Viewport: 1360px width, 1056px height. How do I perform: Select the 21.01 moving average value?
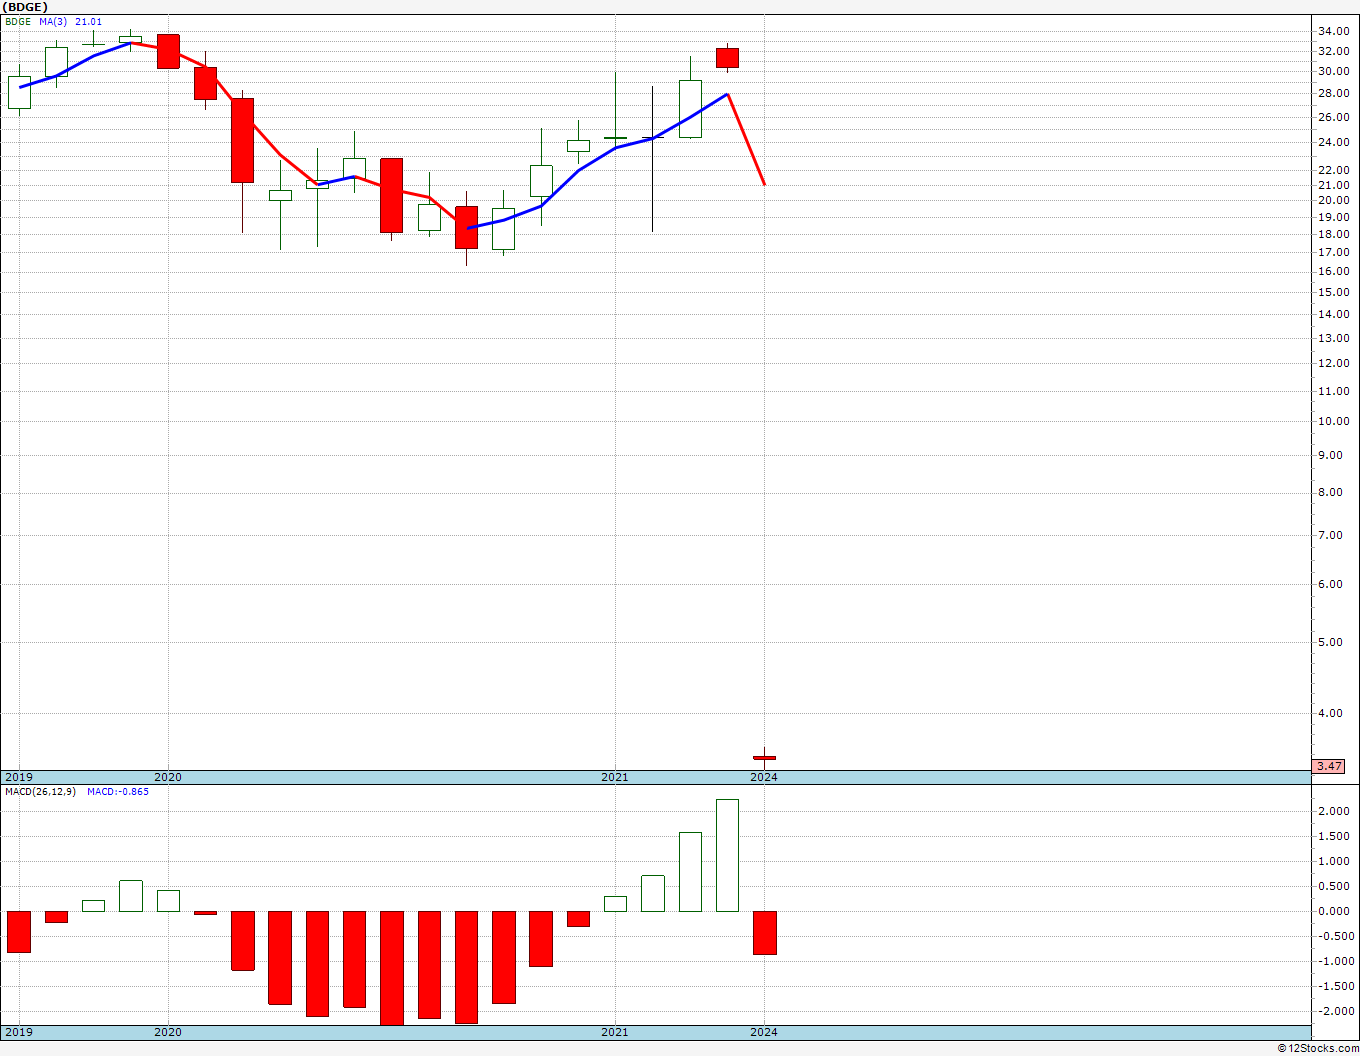88,21
